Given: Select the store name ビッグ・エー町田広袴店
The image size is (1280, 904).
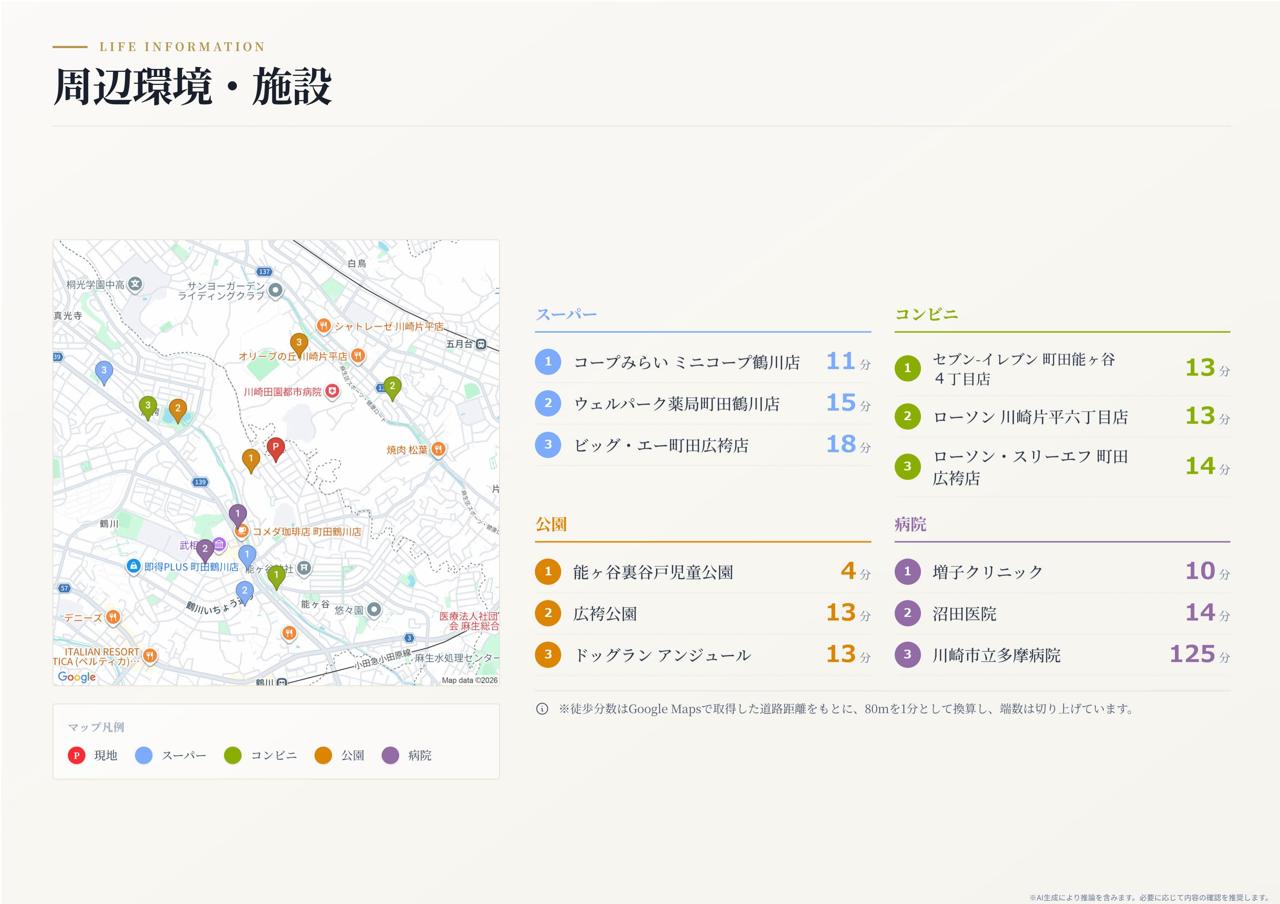Looking at the screenshot, I should click(x=661, y=445).
